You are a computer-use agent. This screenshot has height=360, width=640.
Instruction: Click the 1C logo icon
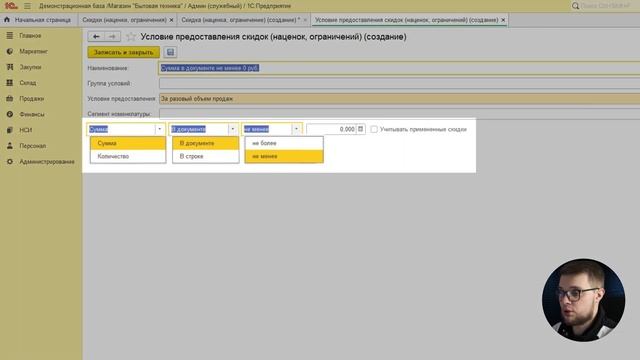11,6
